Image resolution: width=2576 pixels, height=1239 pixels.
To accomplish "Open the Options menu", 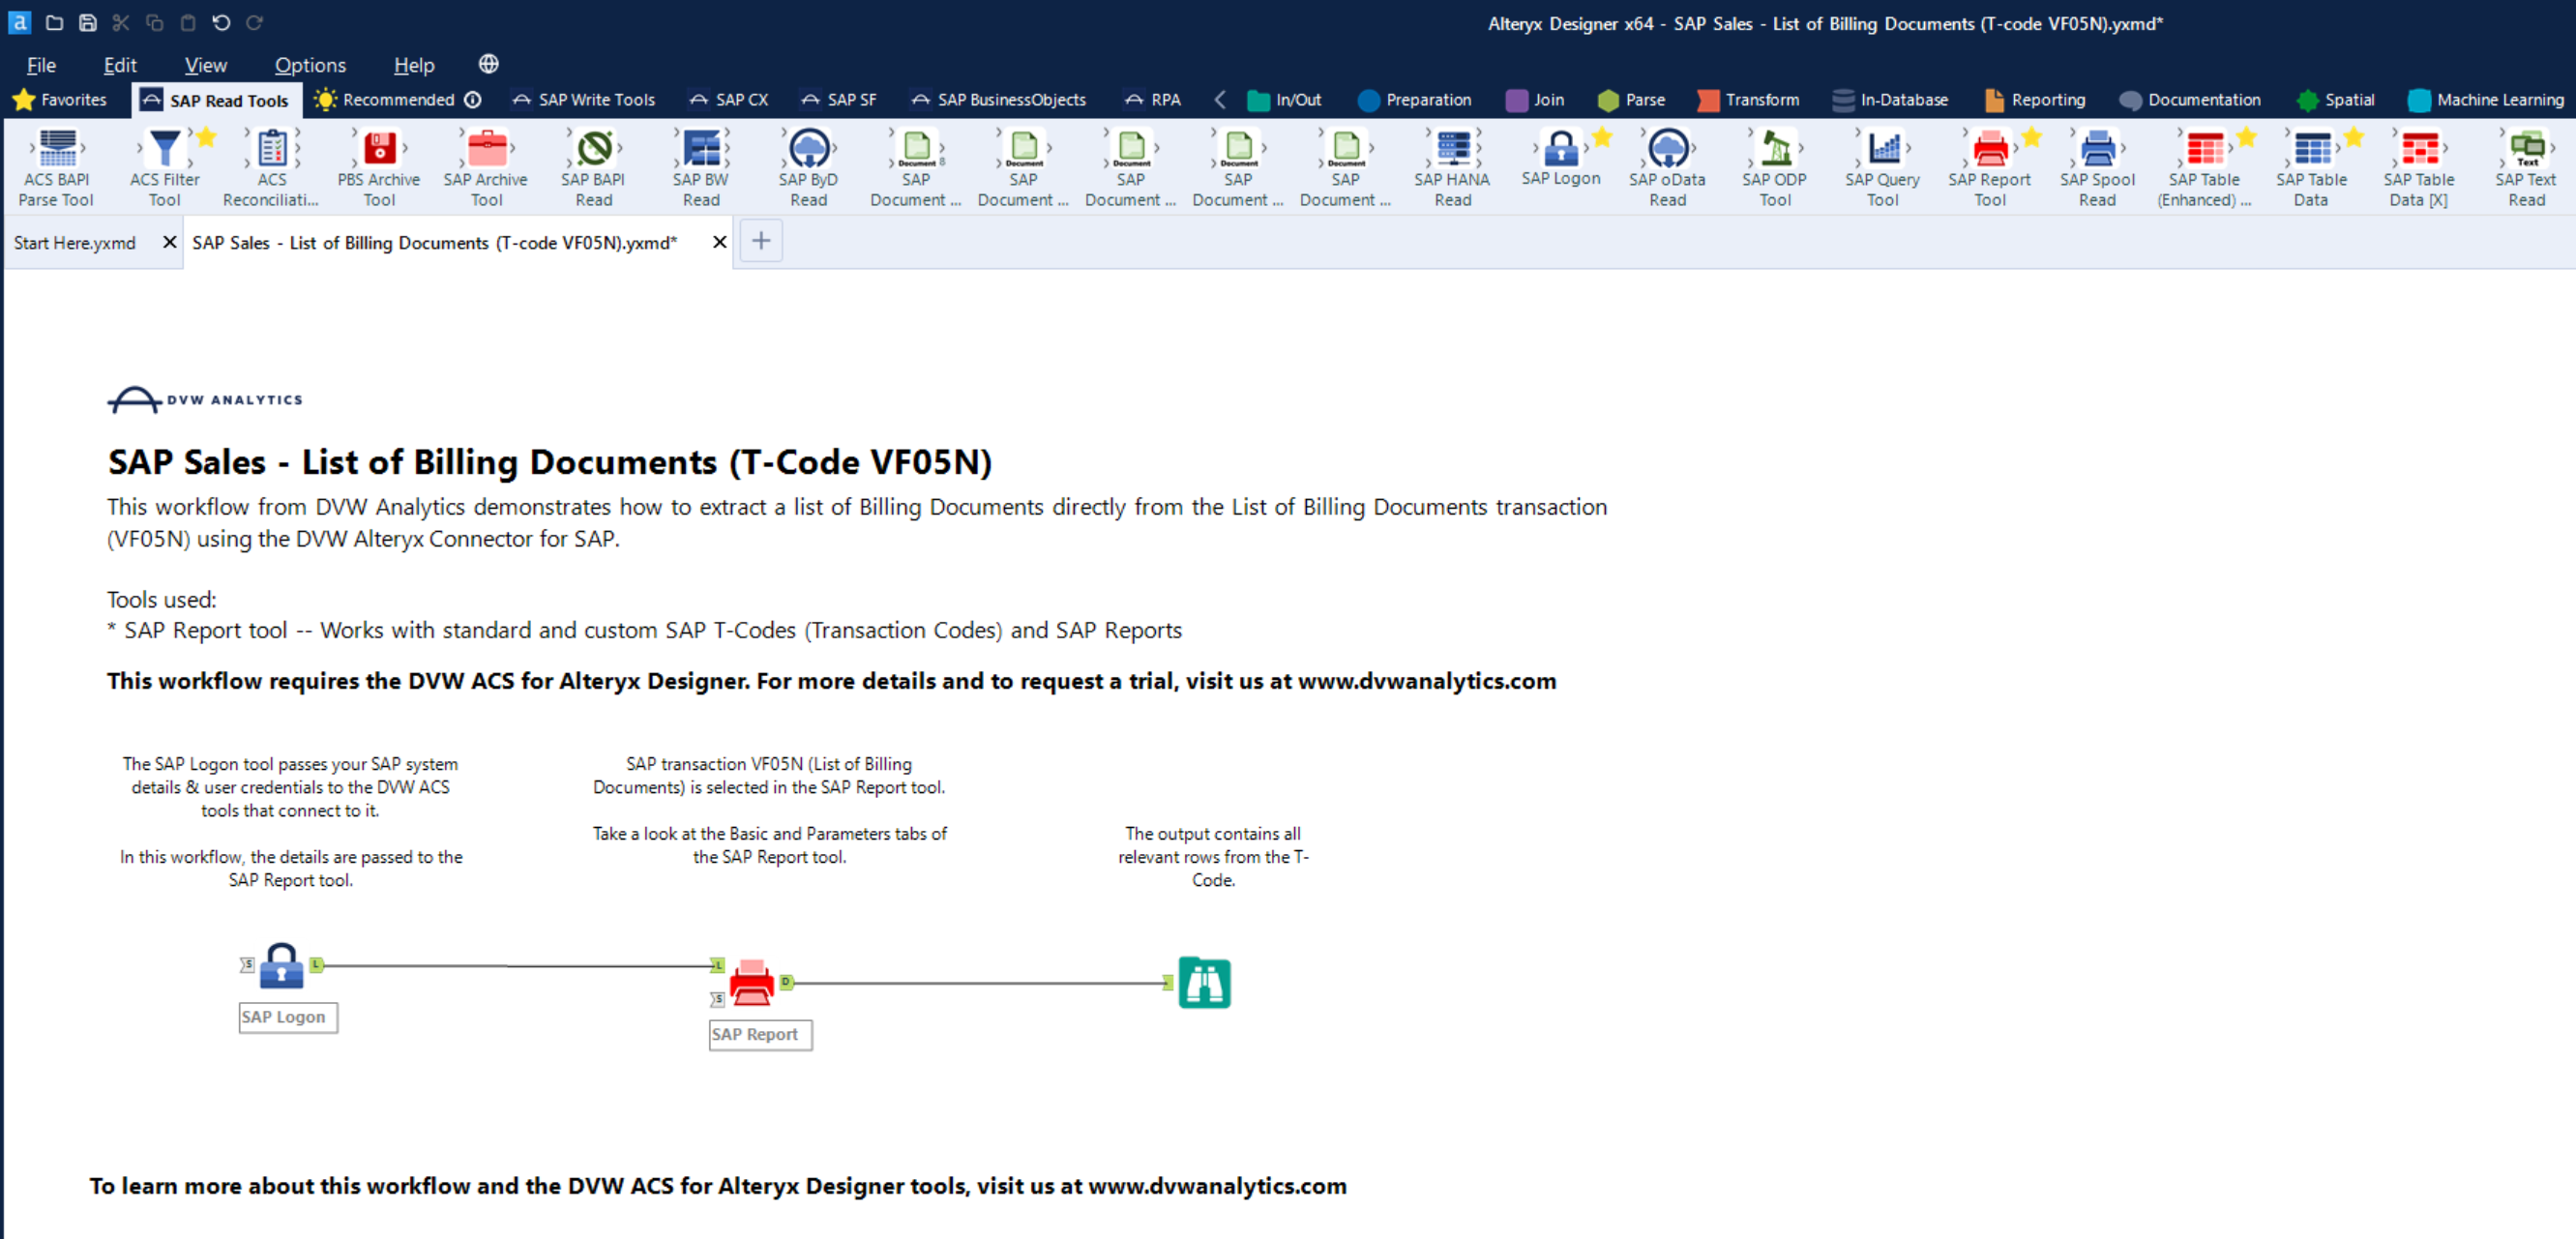I will point(310,65).
